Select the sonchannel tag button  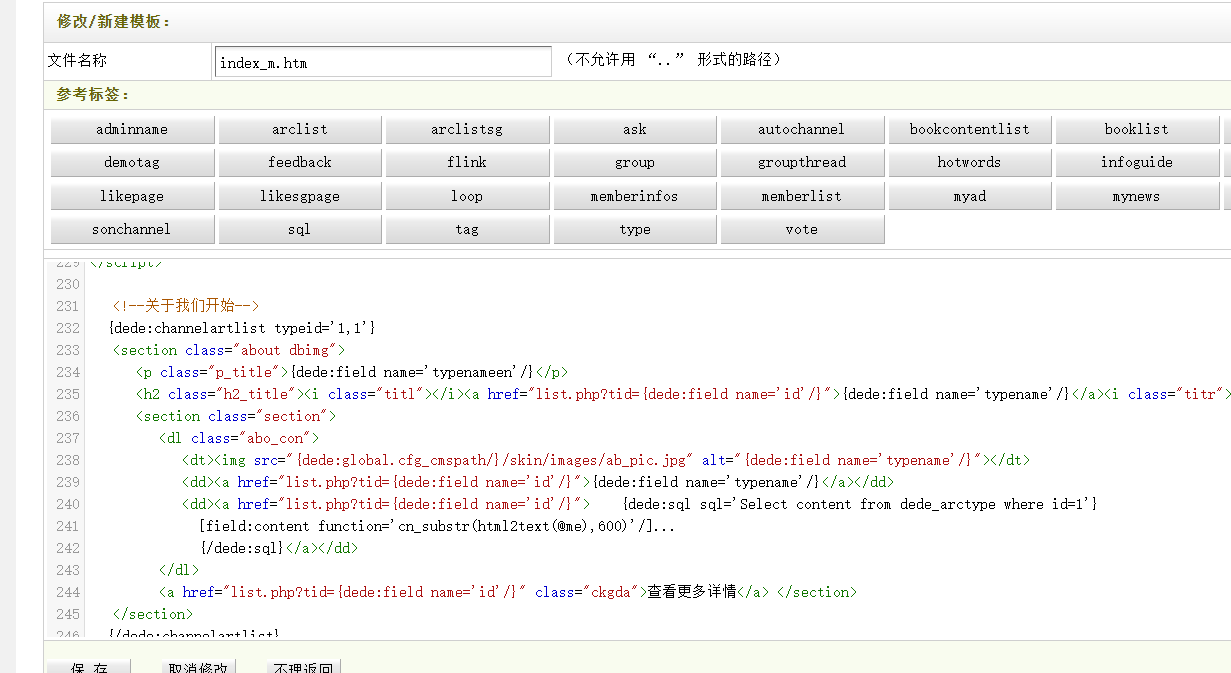click(132, 229)
